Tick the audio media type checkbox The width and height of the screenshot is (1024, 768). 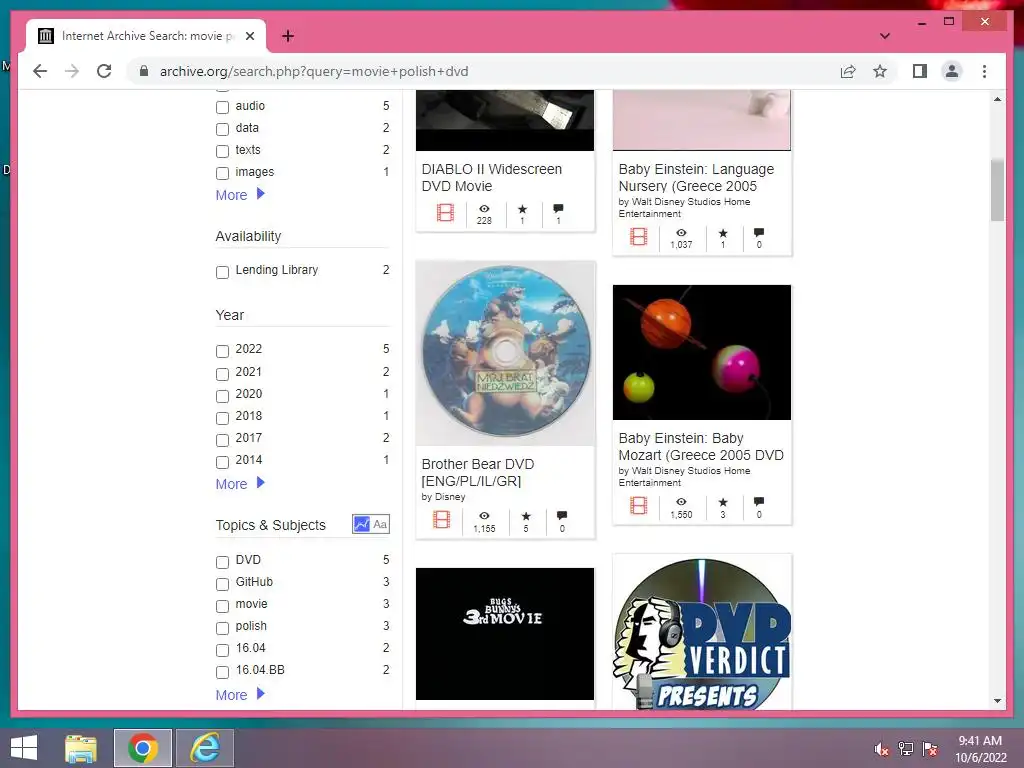[223, 106]
